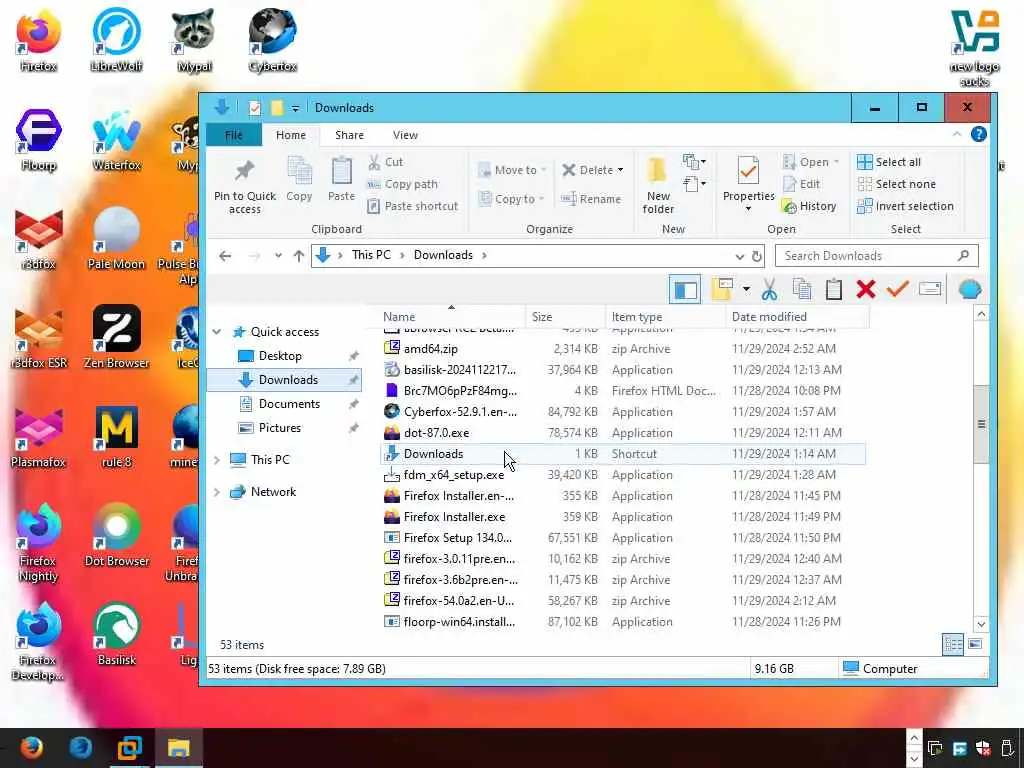Screen dimensions: 1024x768
Task: Switch to the Share ribbon tab
Action: click(x=349, y=135)
